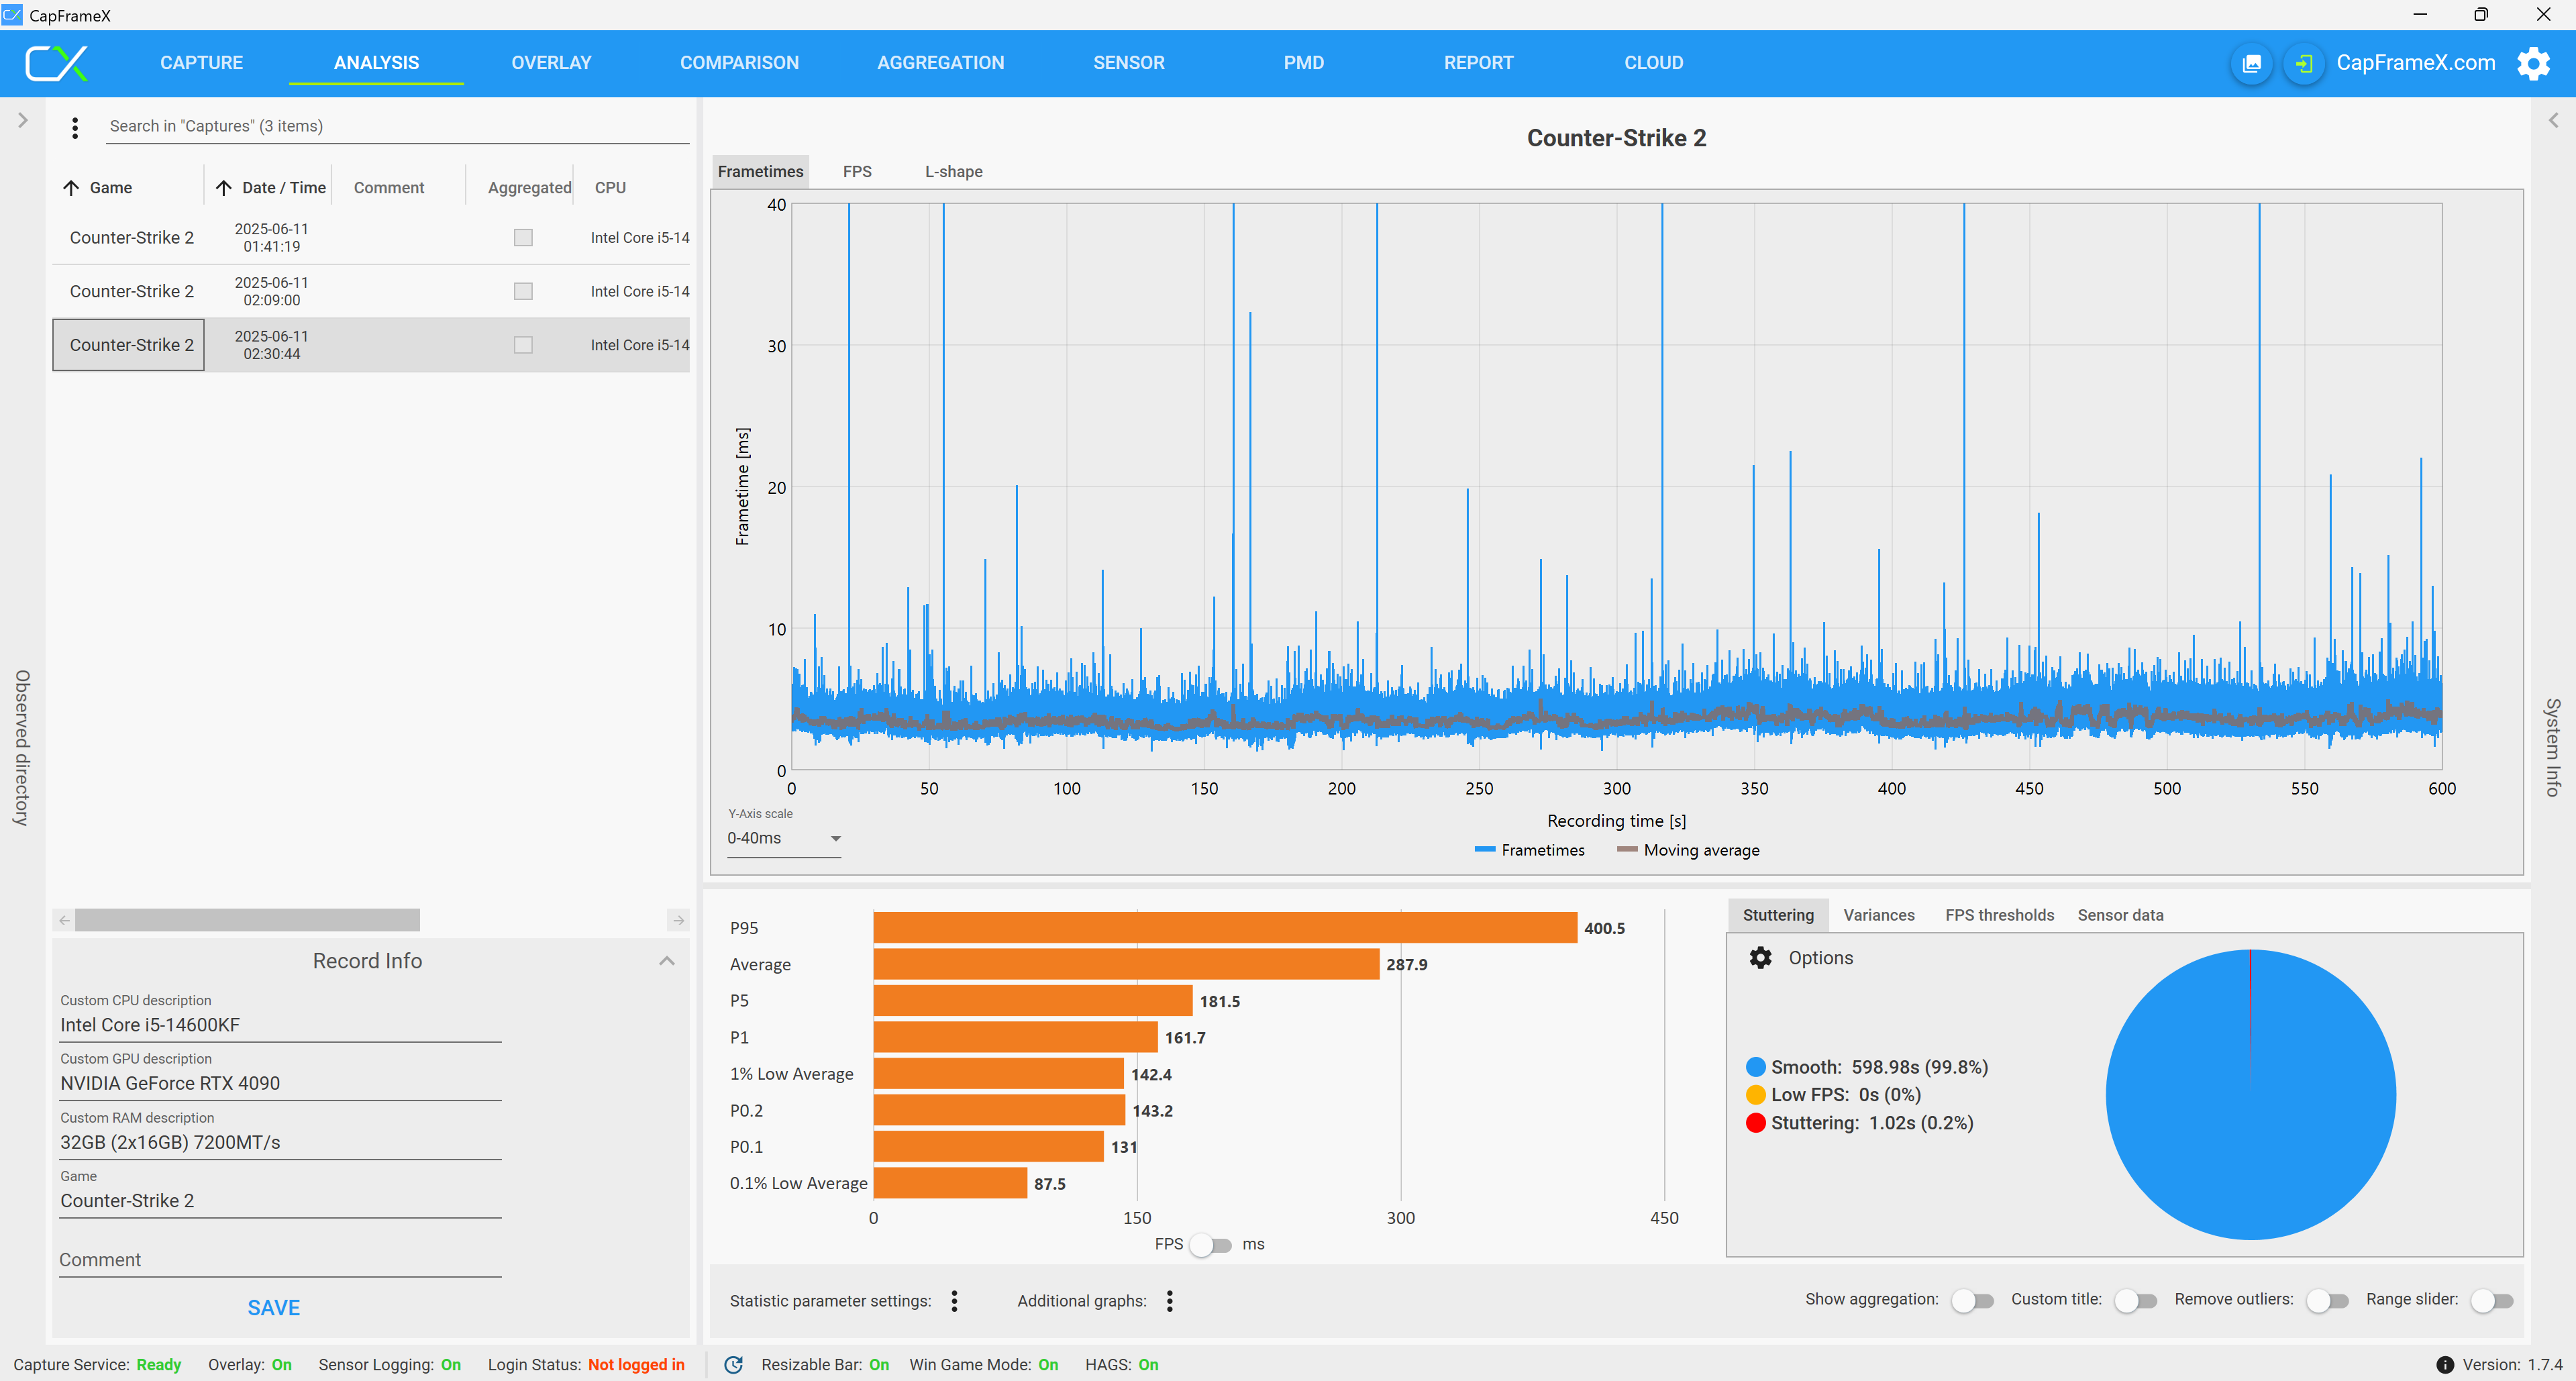
Task: Toggle the FPS / ms switch
Action: (1211, 1244)
